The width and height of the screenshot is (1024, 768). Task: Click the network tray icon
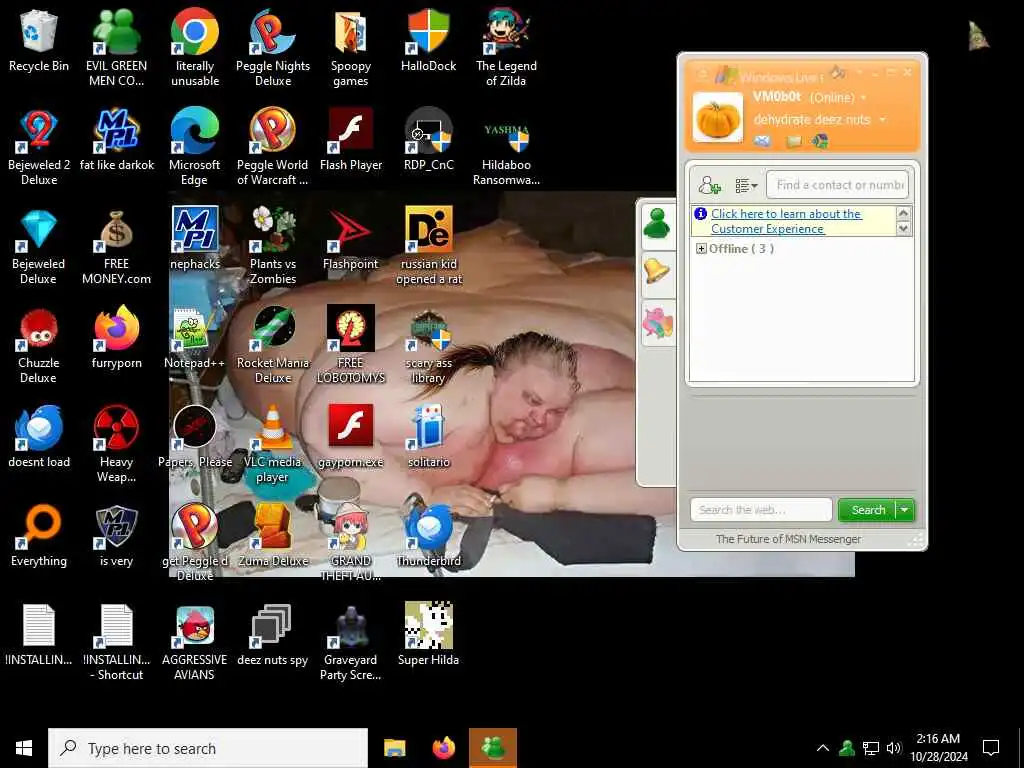[871, 748]
